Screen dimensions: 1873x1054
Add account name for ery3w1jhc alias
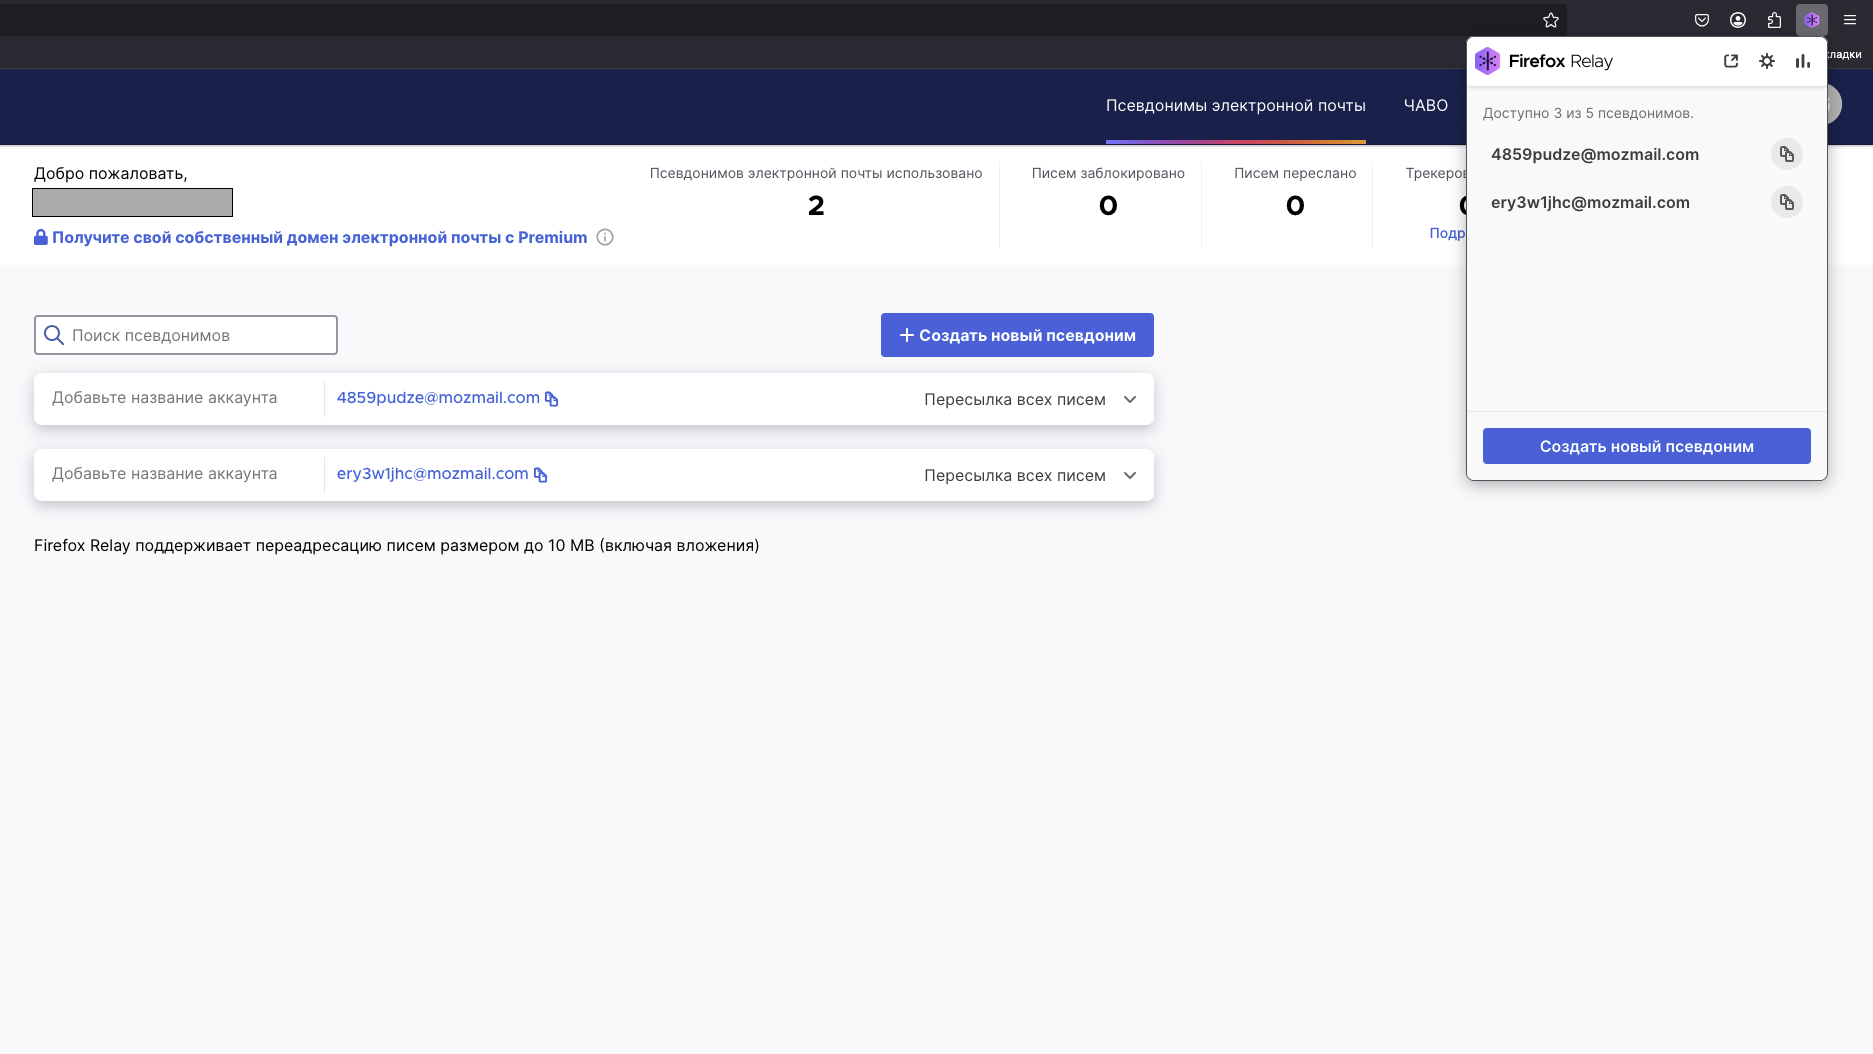point(165,473)
